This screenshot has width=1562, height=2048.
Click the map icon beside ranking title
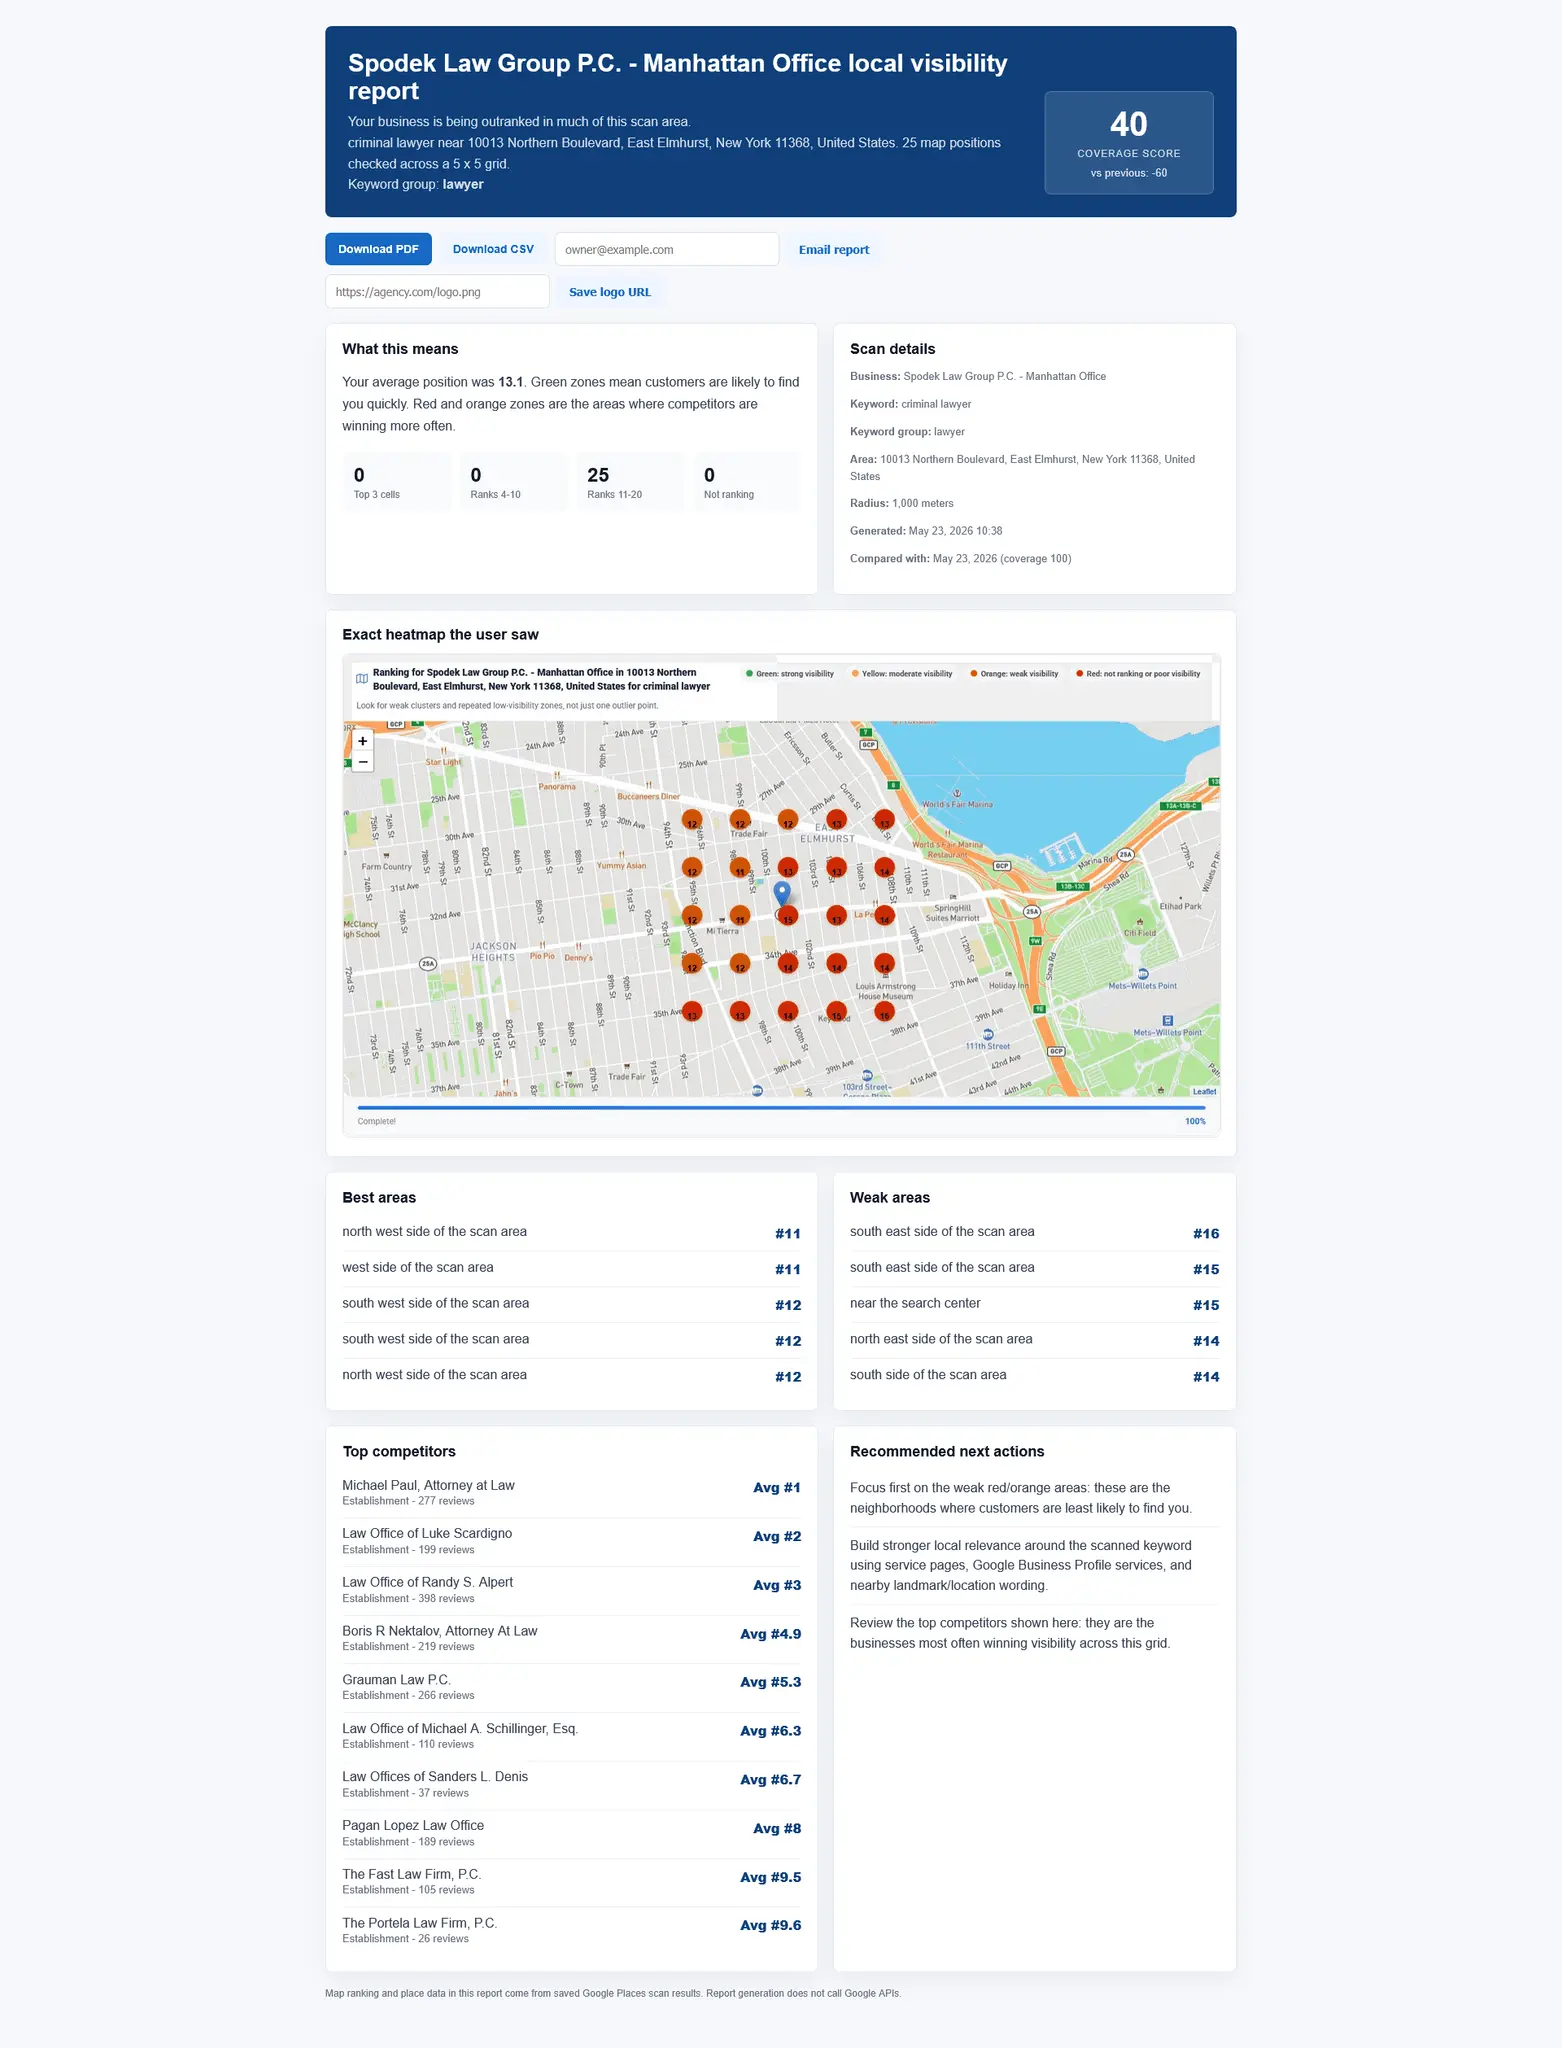click(x=362, y=679)
